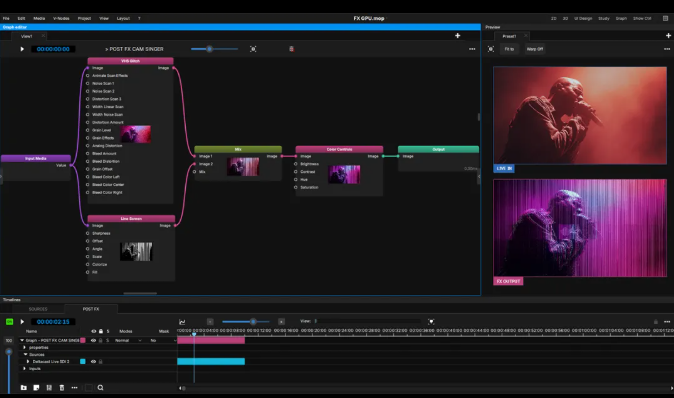The width and height of the screenshot is (674, 398).
Task: Toggle the green ON button in timeline
Action: point(9,321)
